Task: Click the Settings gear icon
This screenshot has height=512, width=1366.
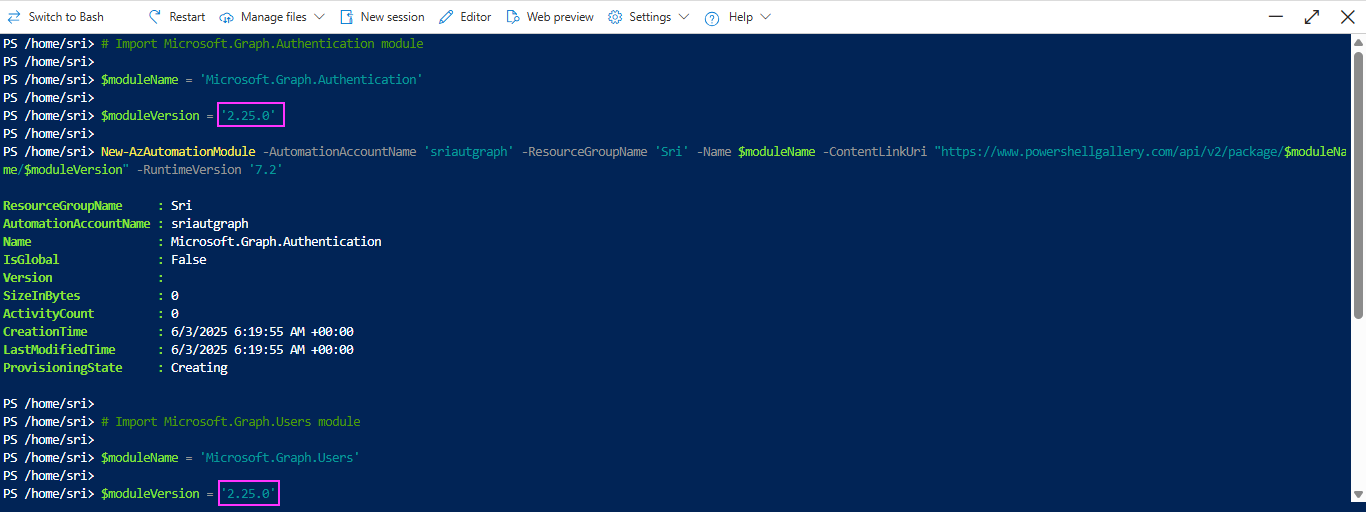Action: point(615,17)
